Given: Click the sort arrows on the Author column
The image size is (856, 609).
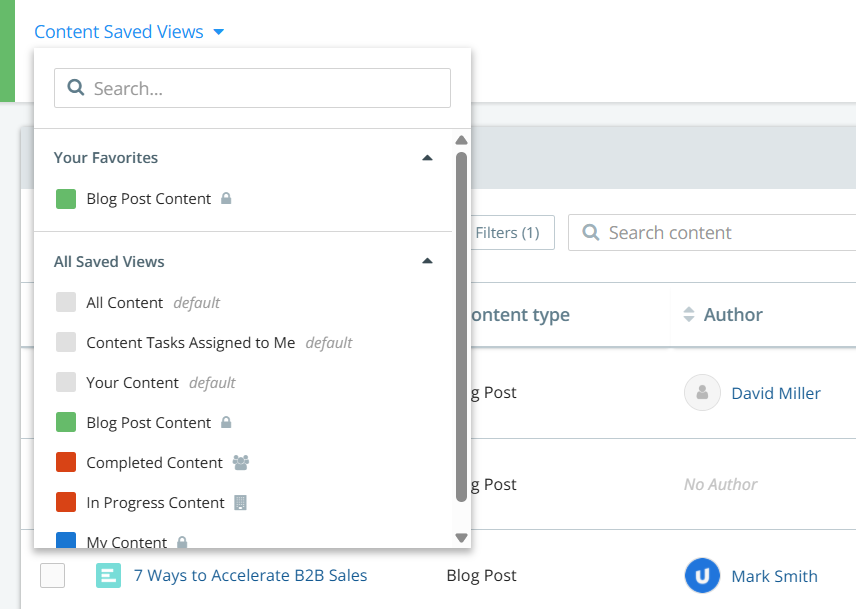Looking at the screenshot, I should pos(688,315).
